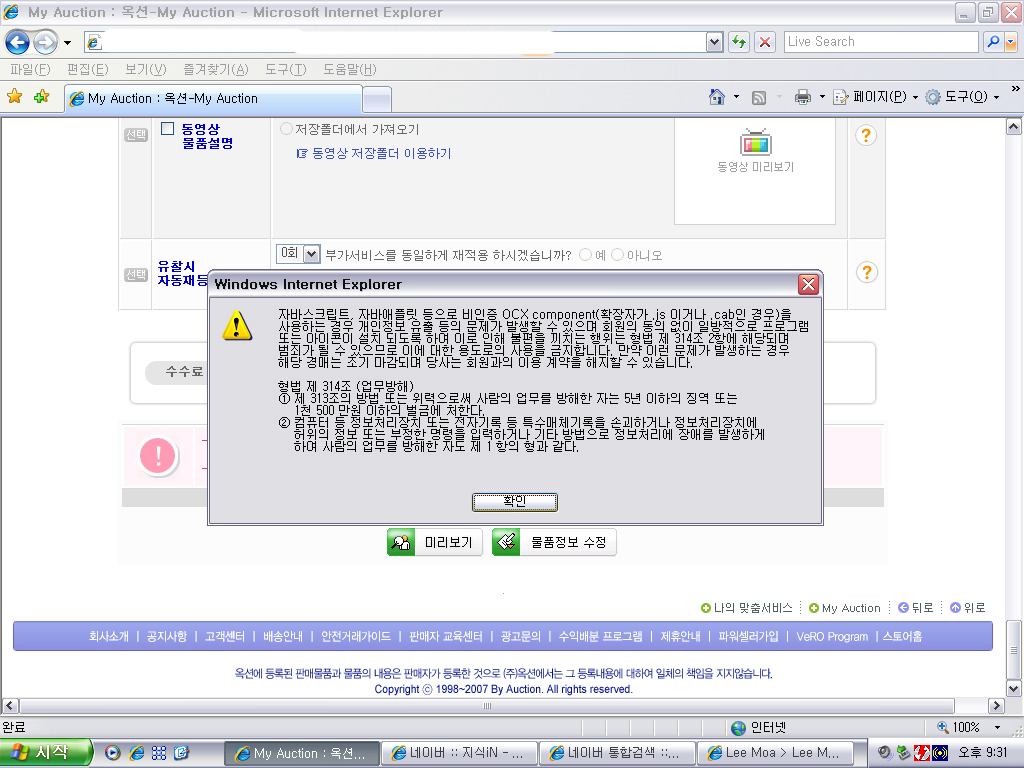Image resolution: width=1024 pixels, height=768 pixels.
Task: Stop loading with the red X icon
Action: 765,42
